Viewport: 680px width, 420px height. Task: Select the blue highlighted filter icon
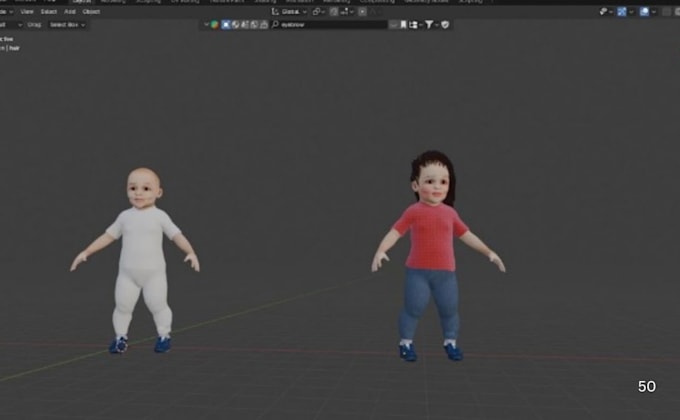226,25
